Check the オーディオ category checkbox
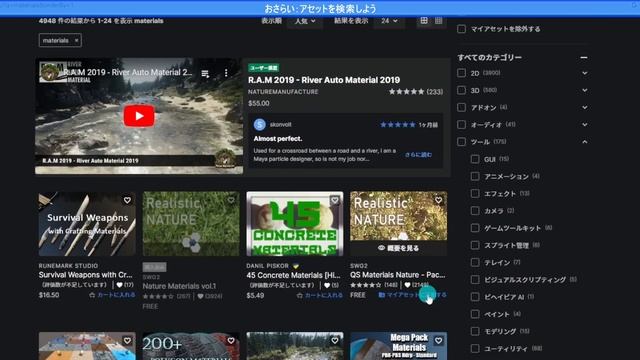640x360 pixels. (461, 124)
